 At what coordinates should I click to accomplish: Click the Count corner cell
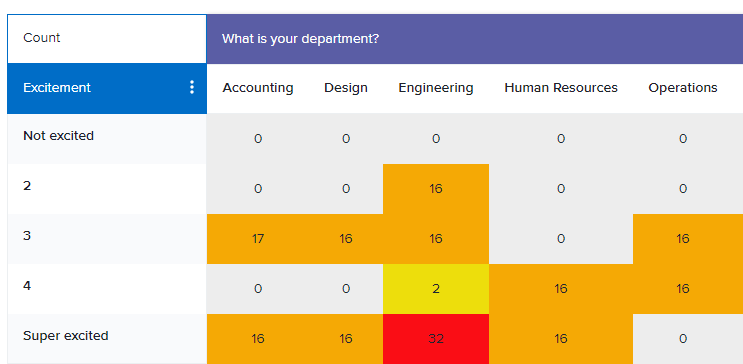click(107, 38)
